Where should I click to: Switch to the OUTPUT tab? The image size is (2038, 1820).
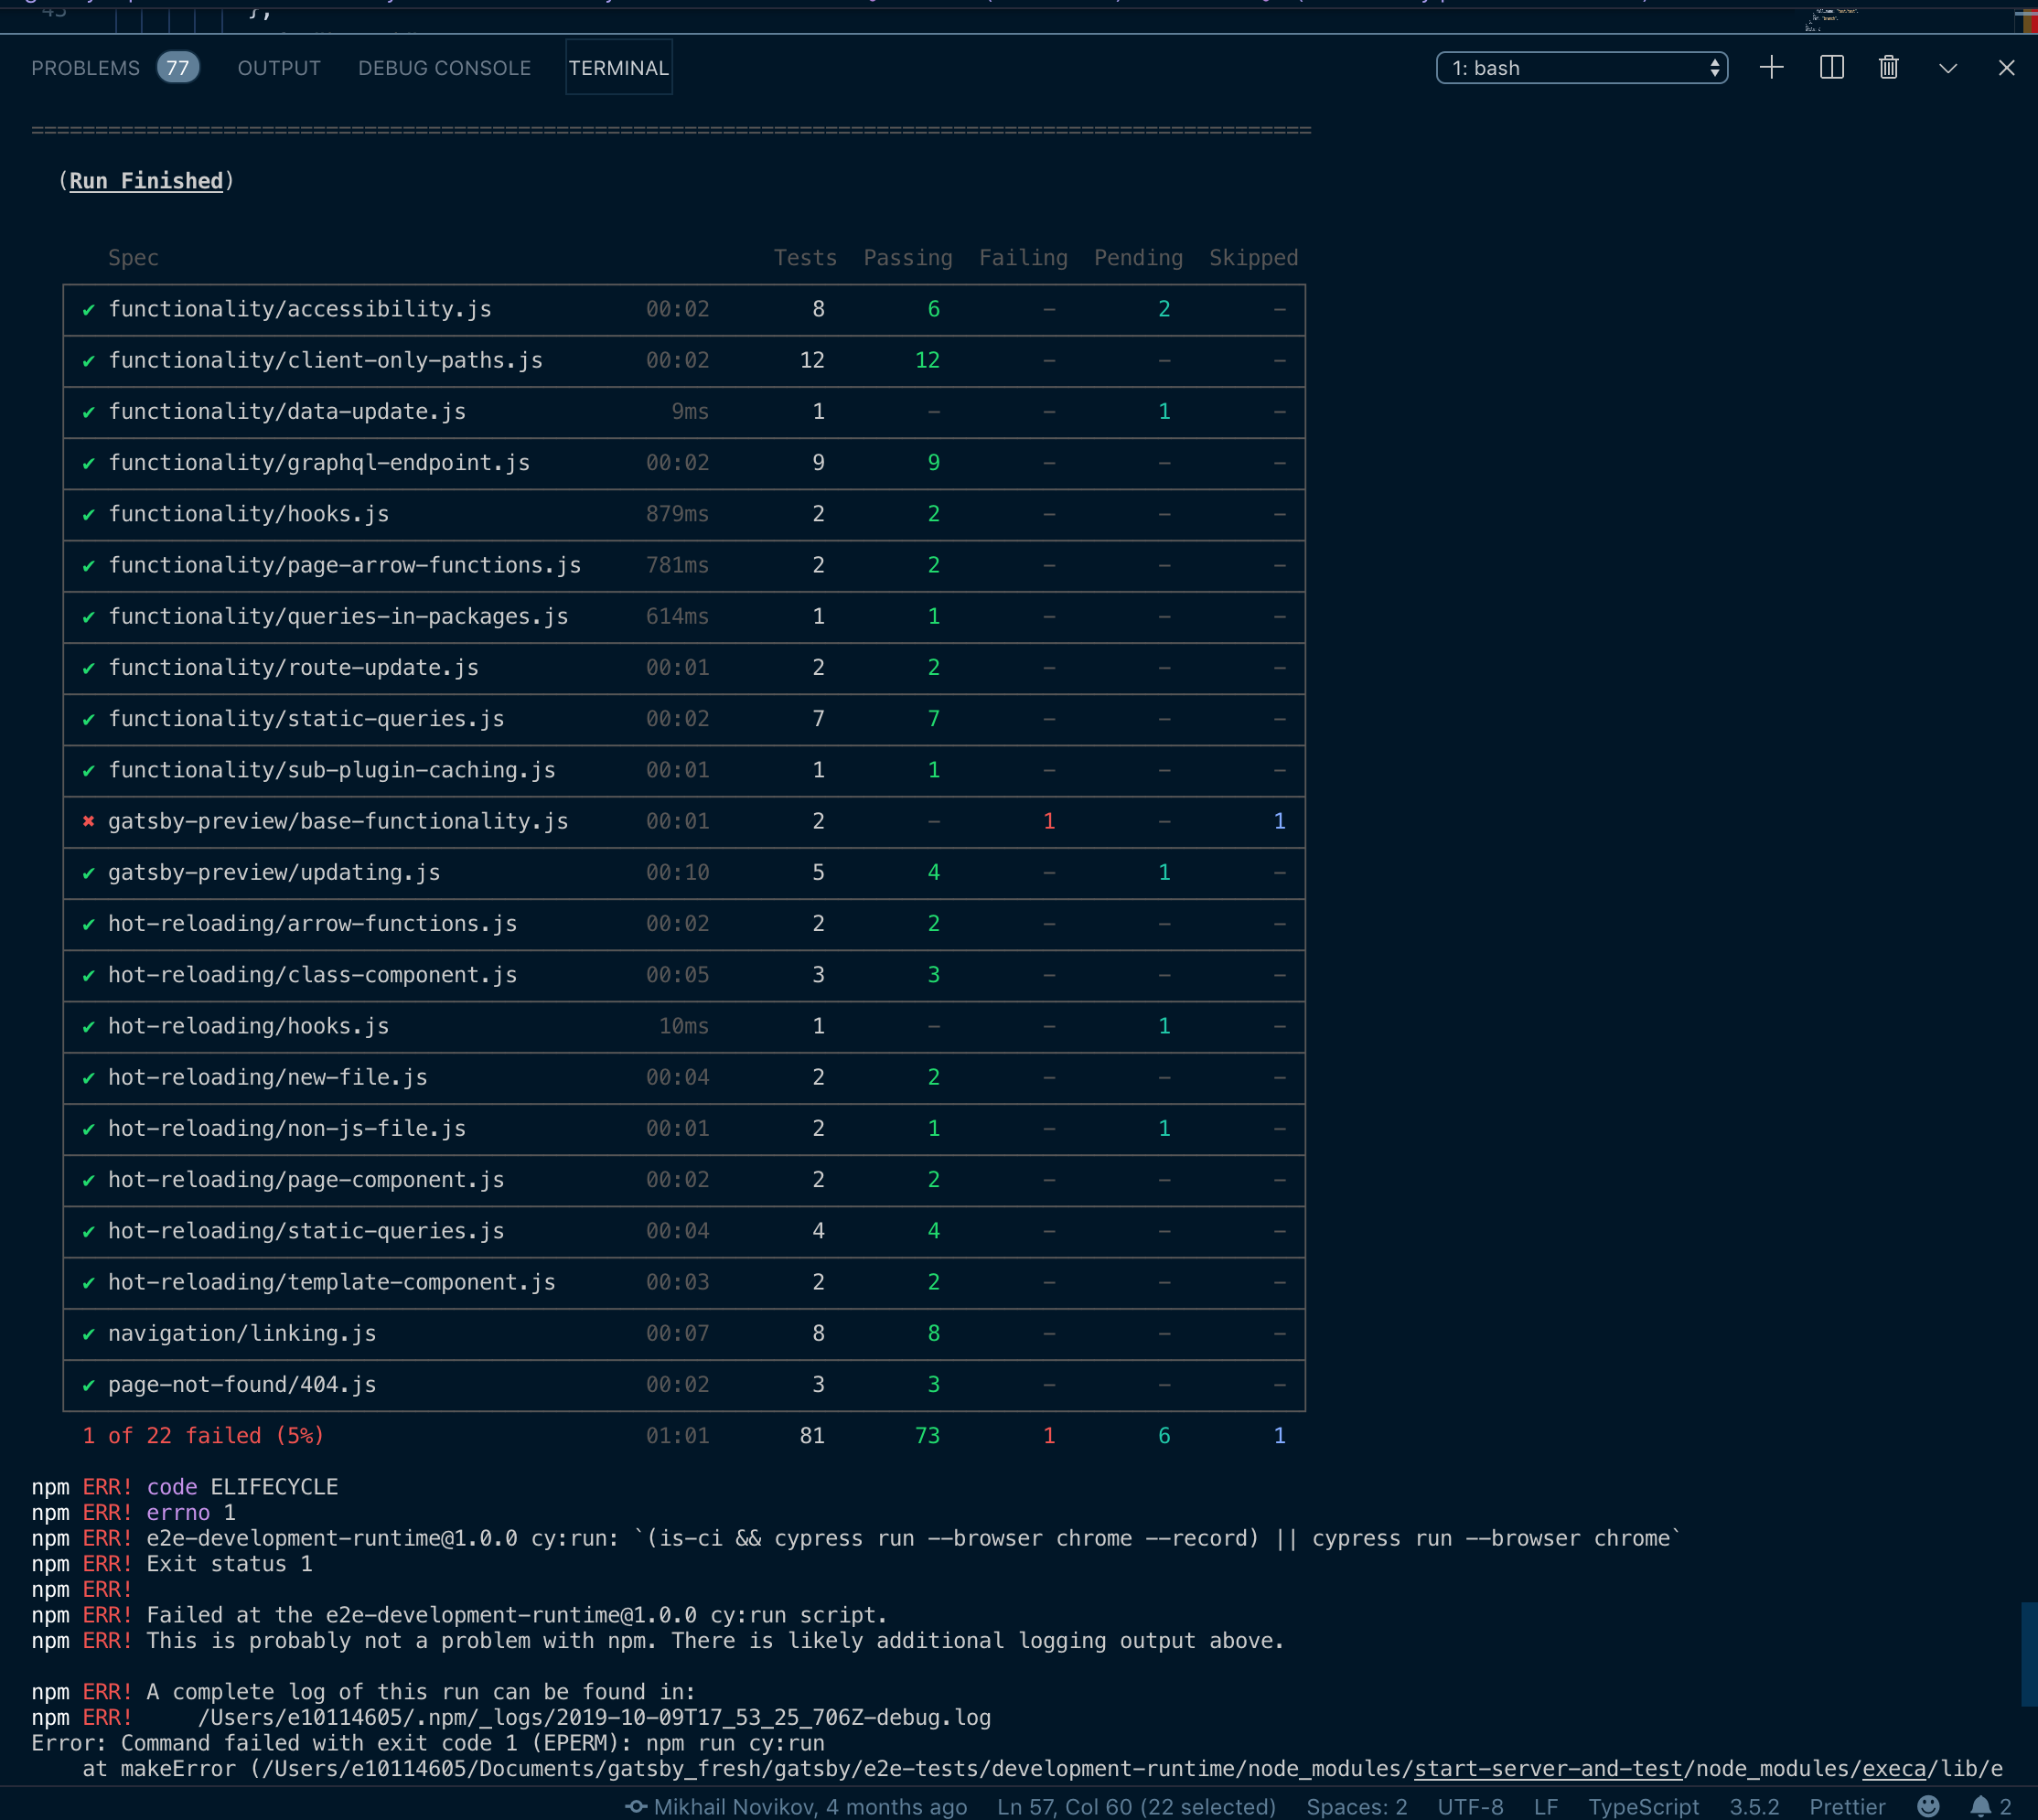[279, 68]
